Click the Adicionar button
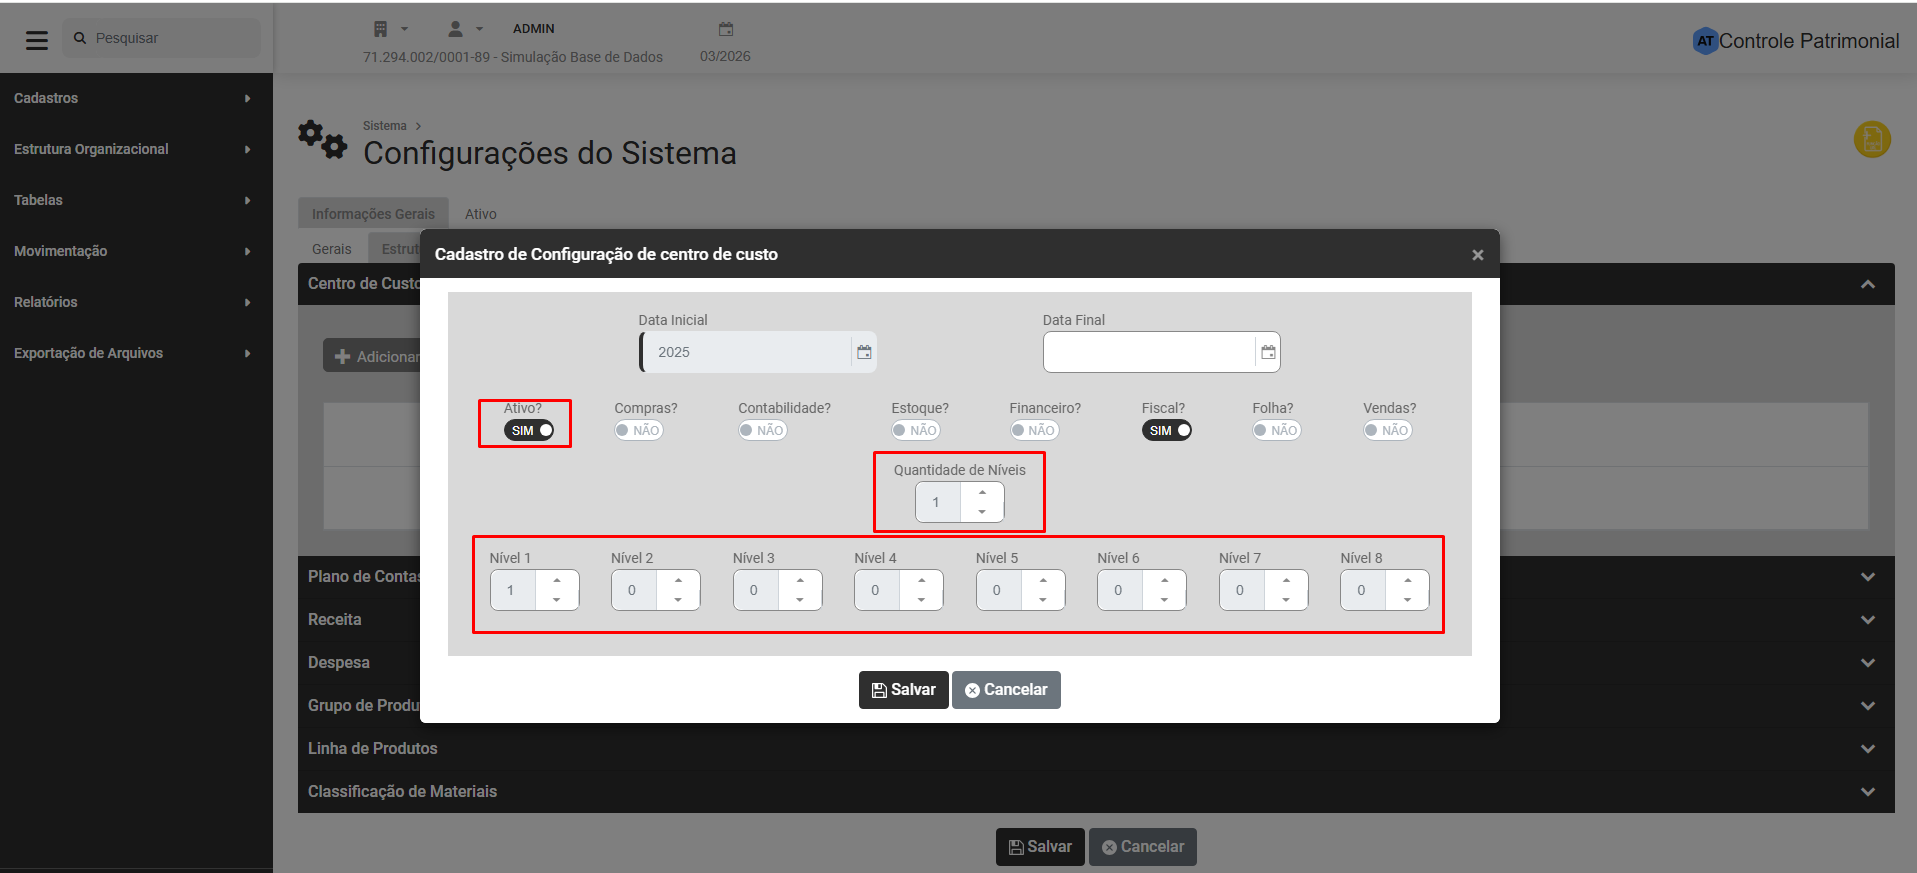The image size is (1917, 873). point(373,356)
